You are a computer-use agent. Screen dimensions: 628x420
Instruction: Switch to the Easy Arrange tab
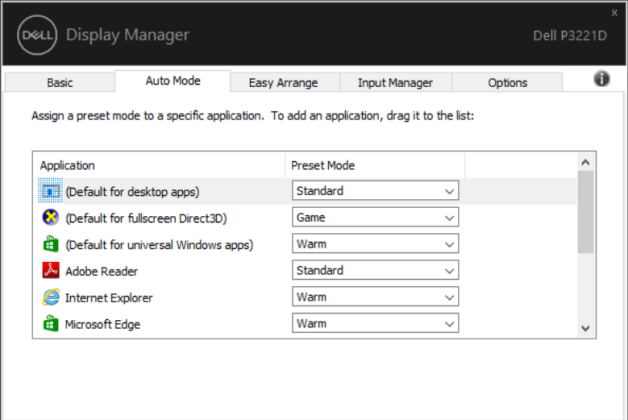[283, 82]
